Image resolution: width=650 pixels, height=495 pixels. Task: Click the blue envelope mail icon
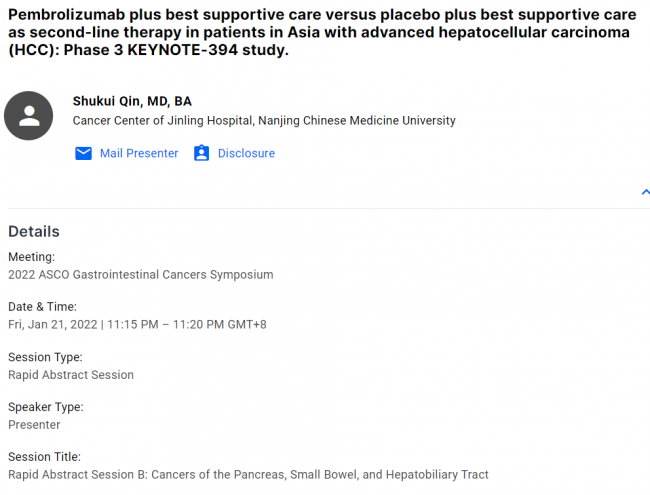pos(83,153)
